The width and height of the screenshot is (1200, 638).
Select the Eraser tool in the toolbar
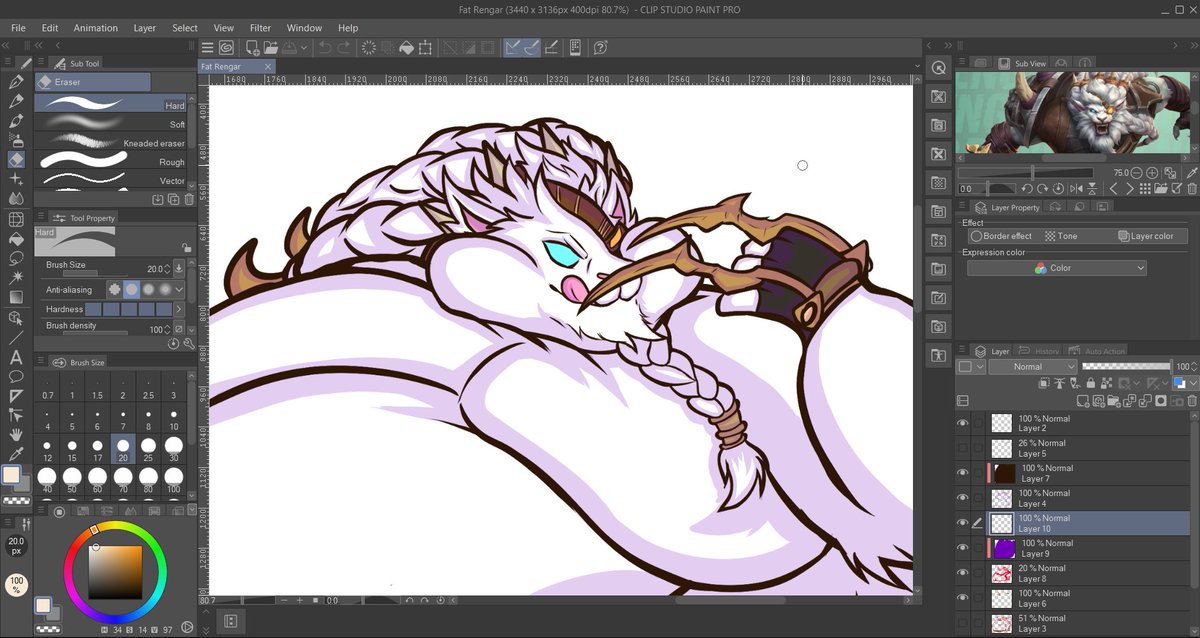(16, 159)
